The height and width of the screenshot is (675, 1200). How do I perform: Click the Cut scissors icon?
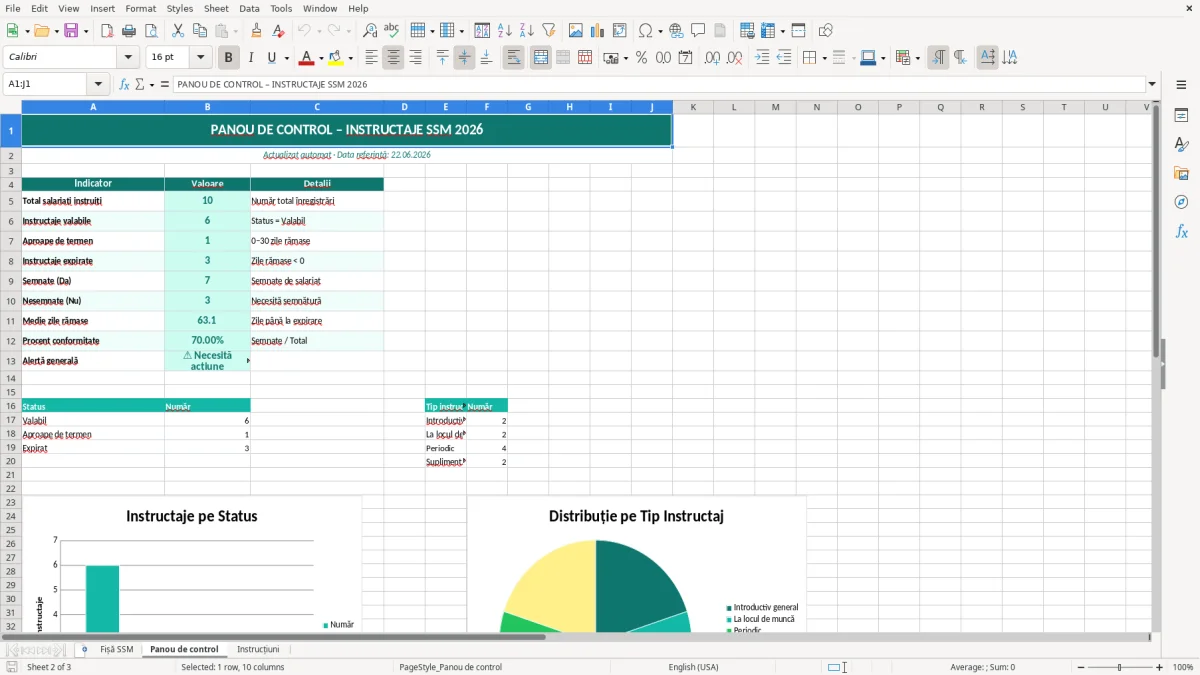pyautogui.click(x=178, y=31)
